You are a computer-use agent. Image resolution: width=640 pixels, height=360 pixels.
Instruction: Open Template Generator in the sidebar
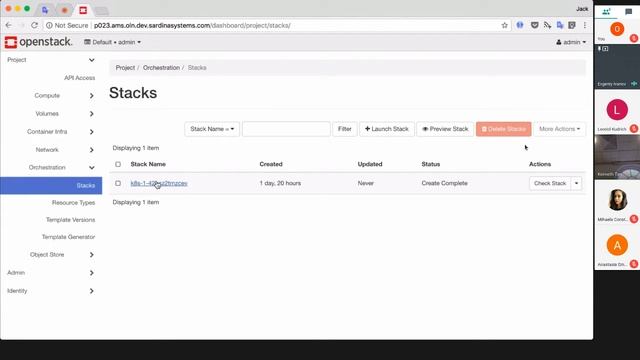pyautogui.click(x=68, y=237)
